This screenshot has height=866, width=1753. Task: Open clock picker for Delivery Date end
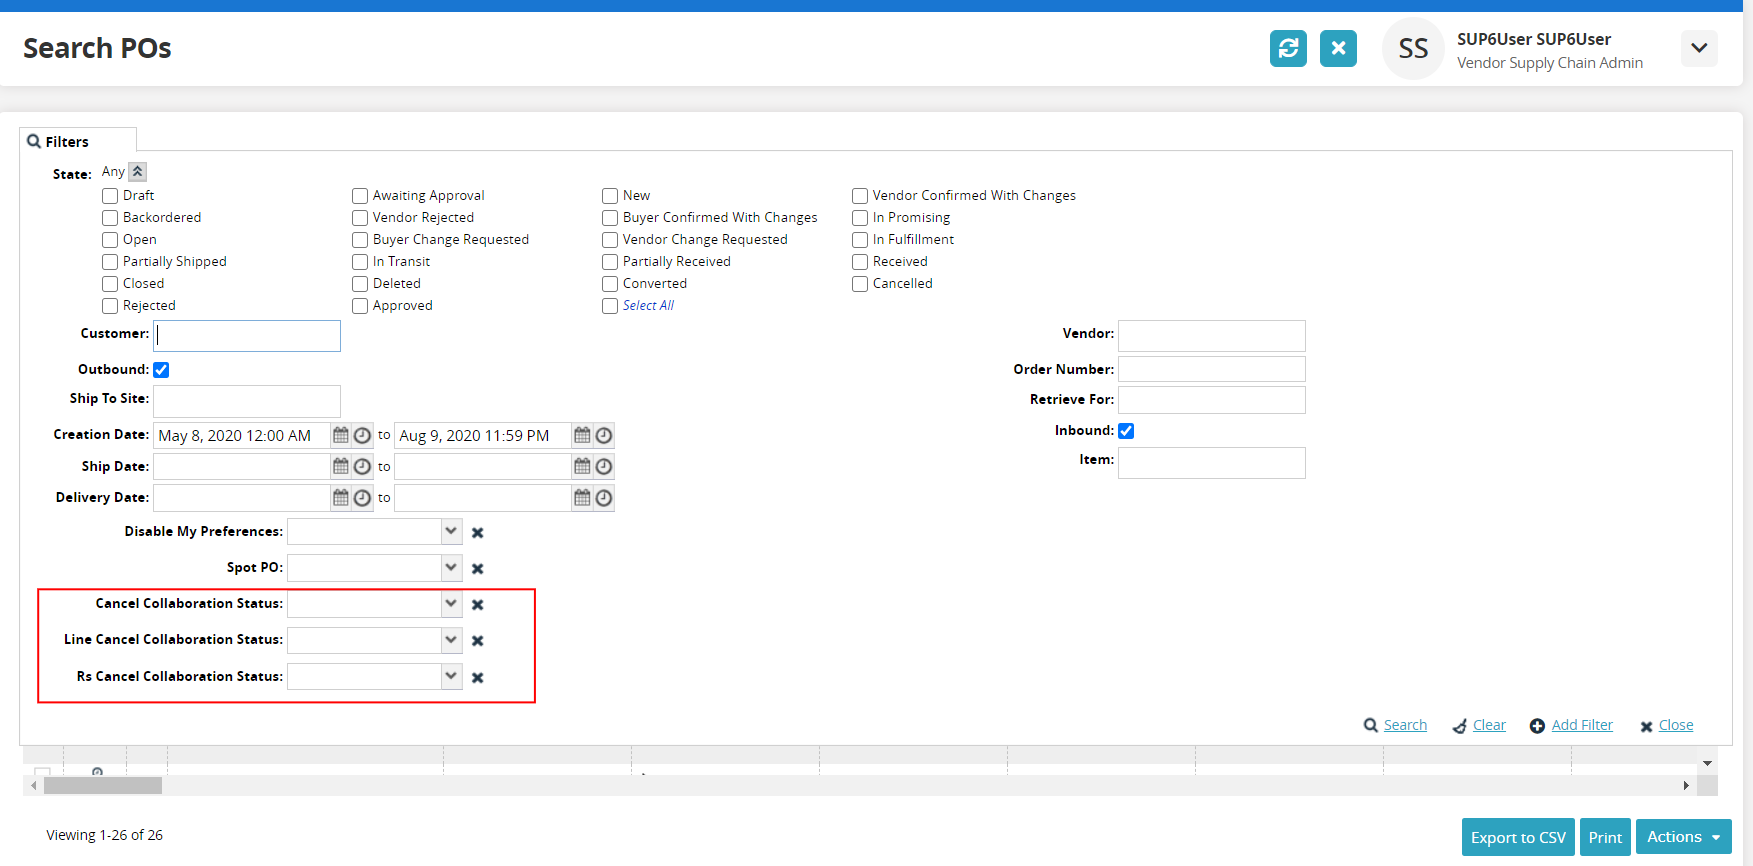click(604, 498)
